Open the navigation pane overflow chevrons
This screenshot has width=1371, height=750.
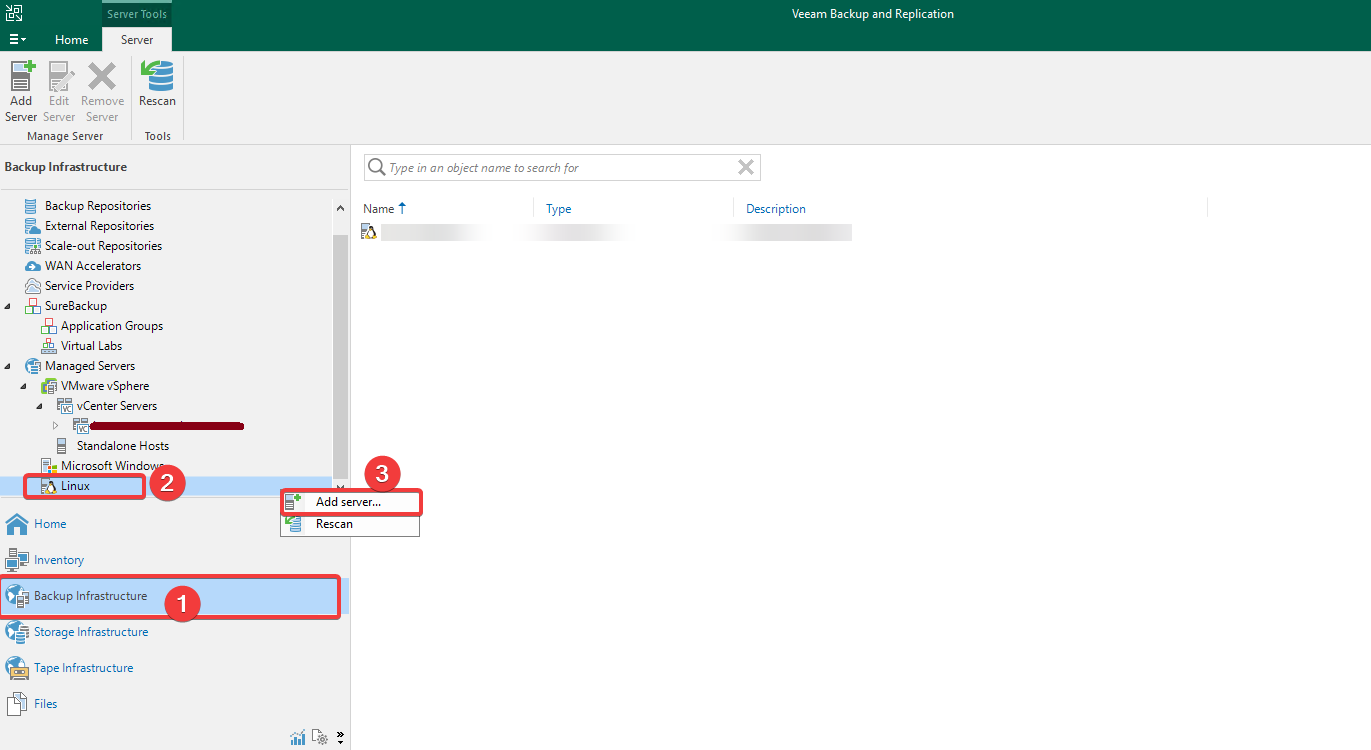tap(341, 738)
